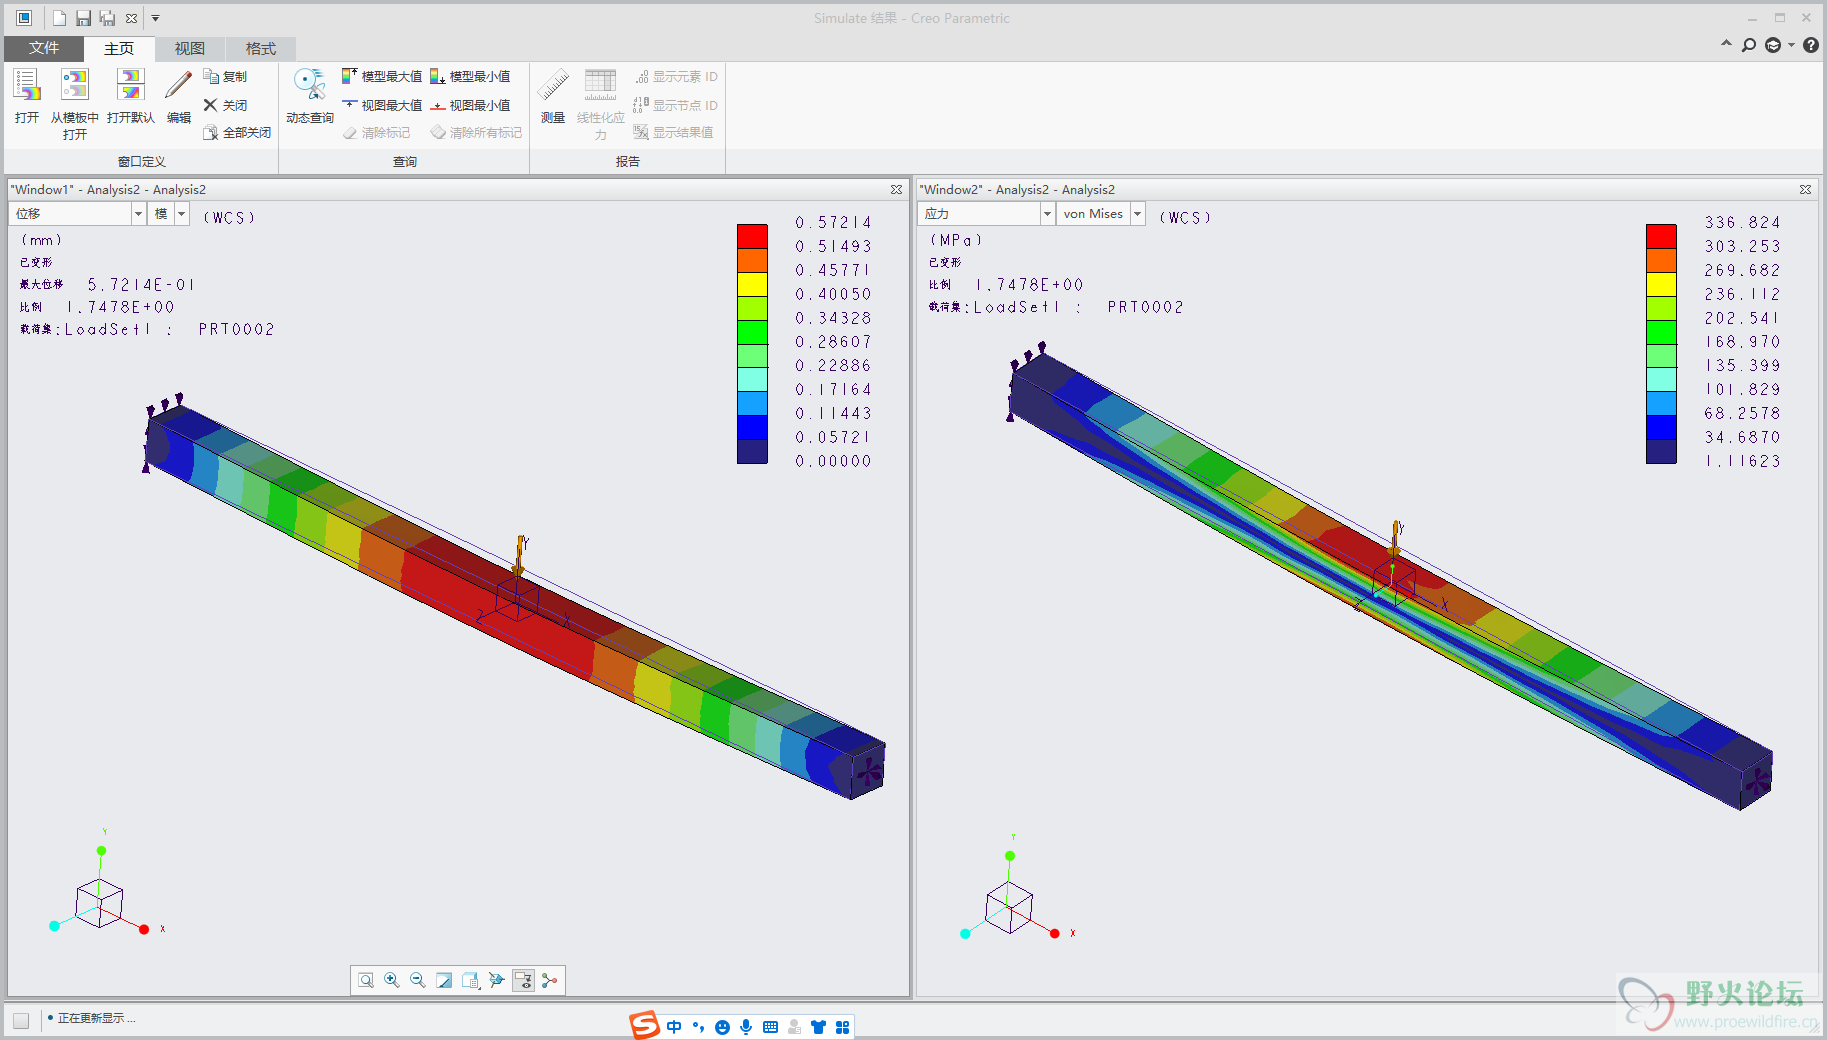Image resolution: width=1827 pixels, height=1040 pixels.
Task: Click the legend value 336.824
Action: (x=1743, y=222)
